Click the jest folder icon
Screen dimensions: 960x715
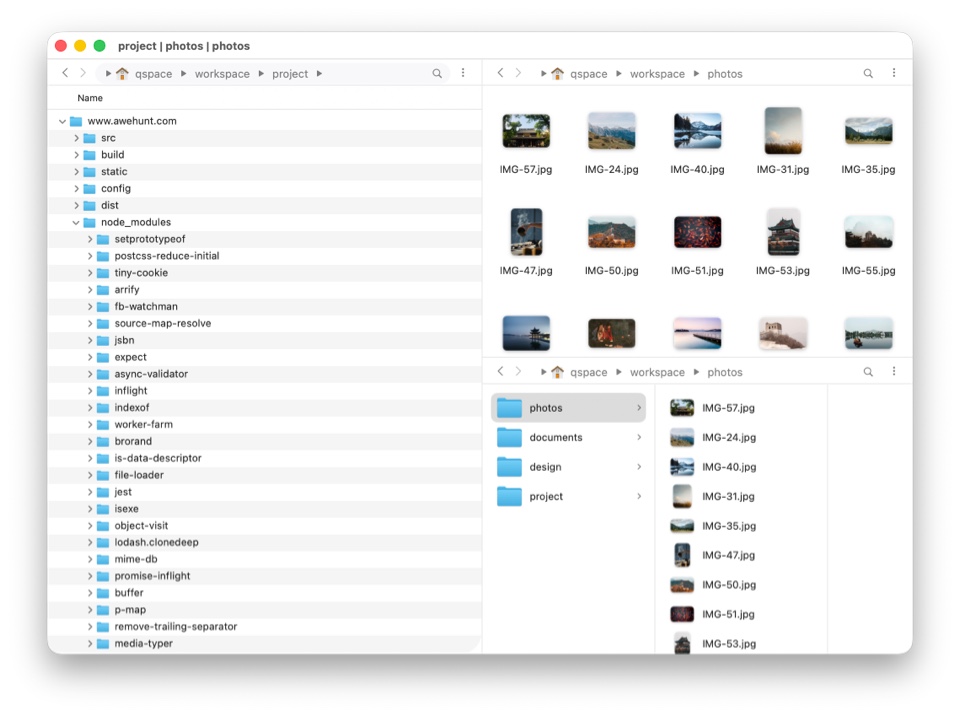click(x=103, y=492)
